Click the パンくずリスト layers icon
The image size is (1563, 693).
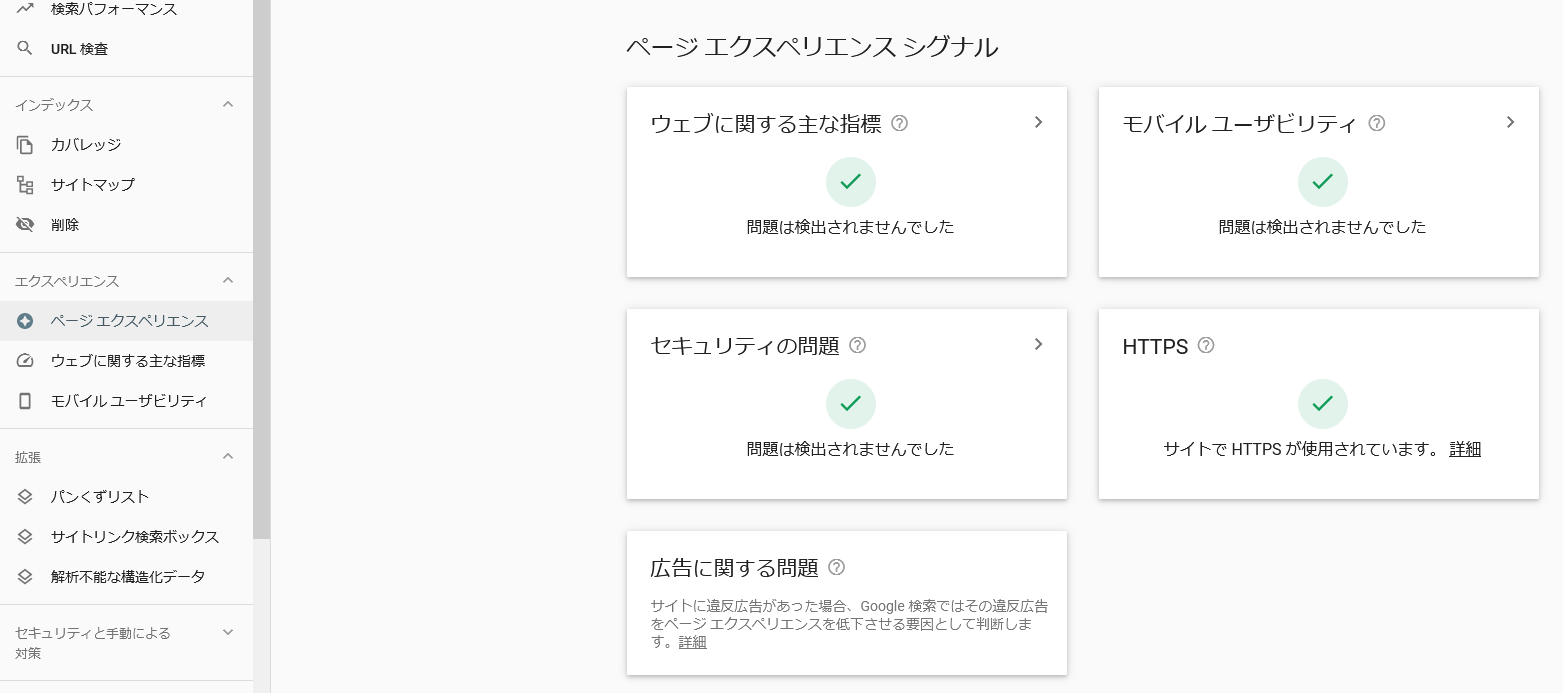coord(25,497)
